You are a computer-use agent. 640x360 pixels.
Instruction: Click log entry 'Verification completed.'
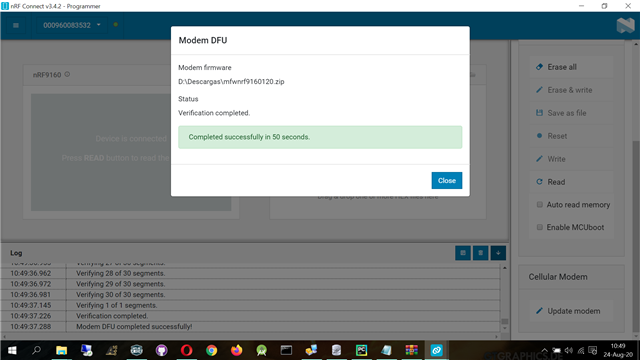click(x=112, y=316)
